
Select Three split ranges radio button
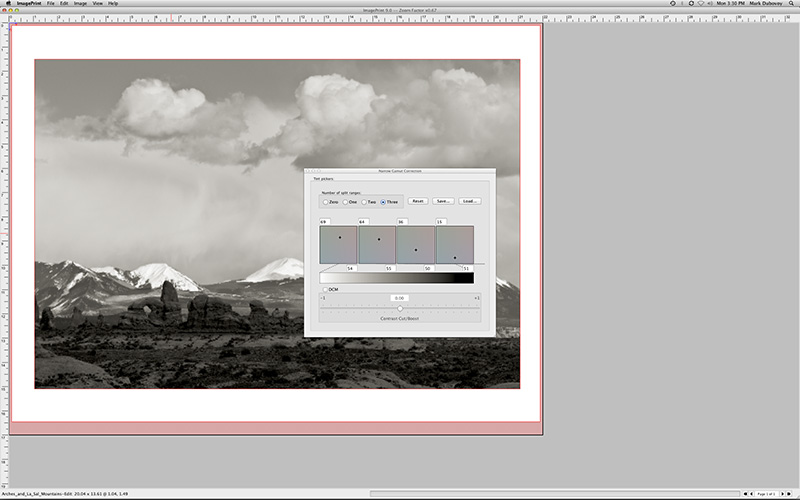383,202
